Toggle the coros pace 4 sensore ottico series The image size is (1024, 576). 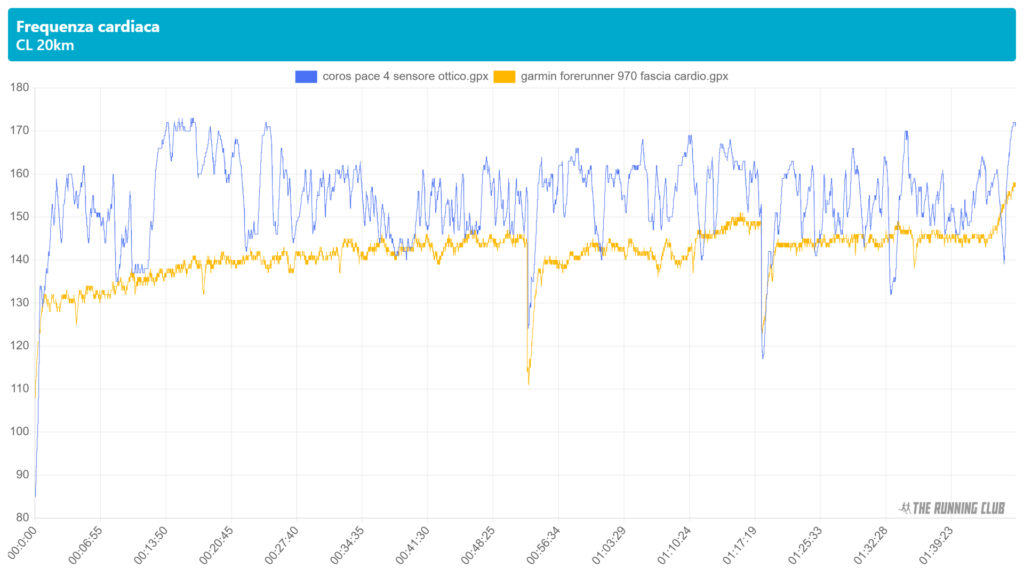coord(404,76)
